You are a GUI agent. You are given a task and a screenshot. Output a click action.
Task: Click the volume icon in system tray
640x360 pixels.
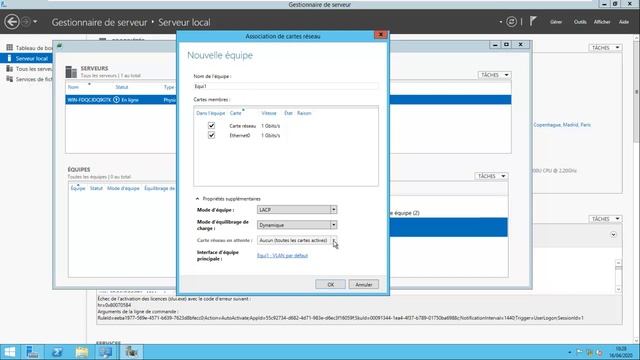[599, 352]
